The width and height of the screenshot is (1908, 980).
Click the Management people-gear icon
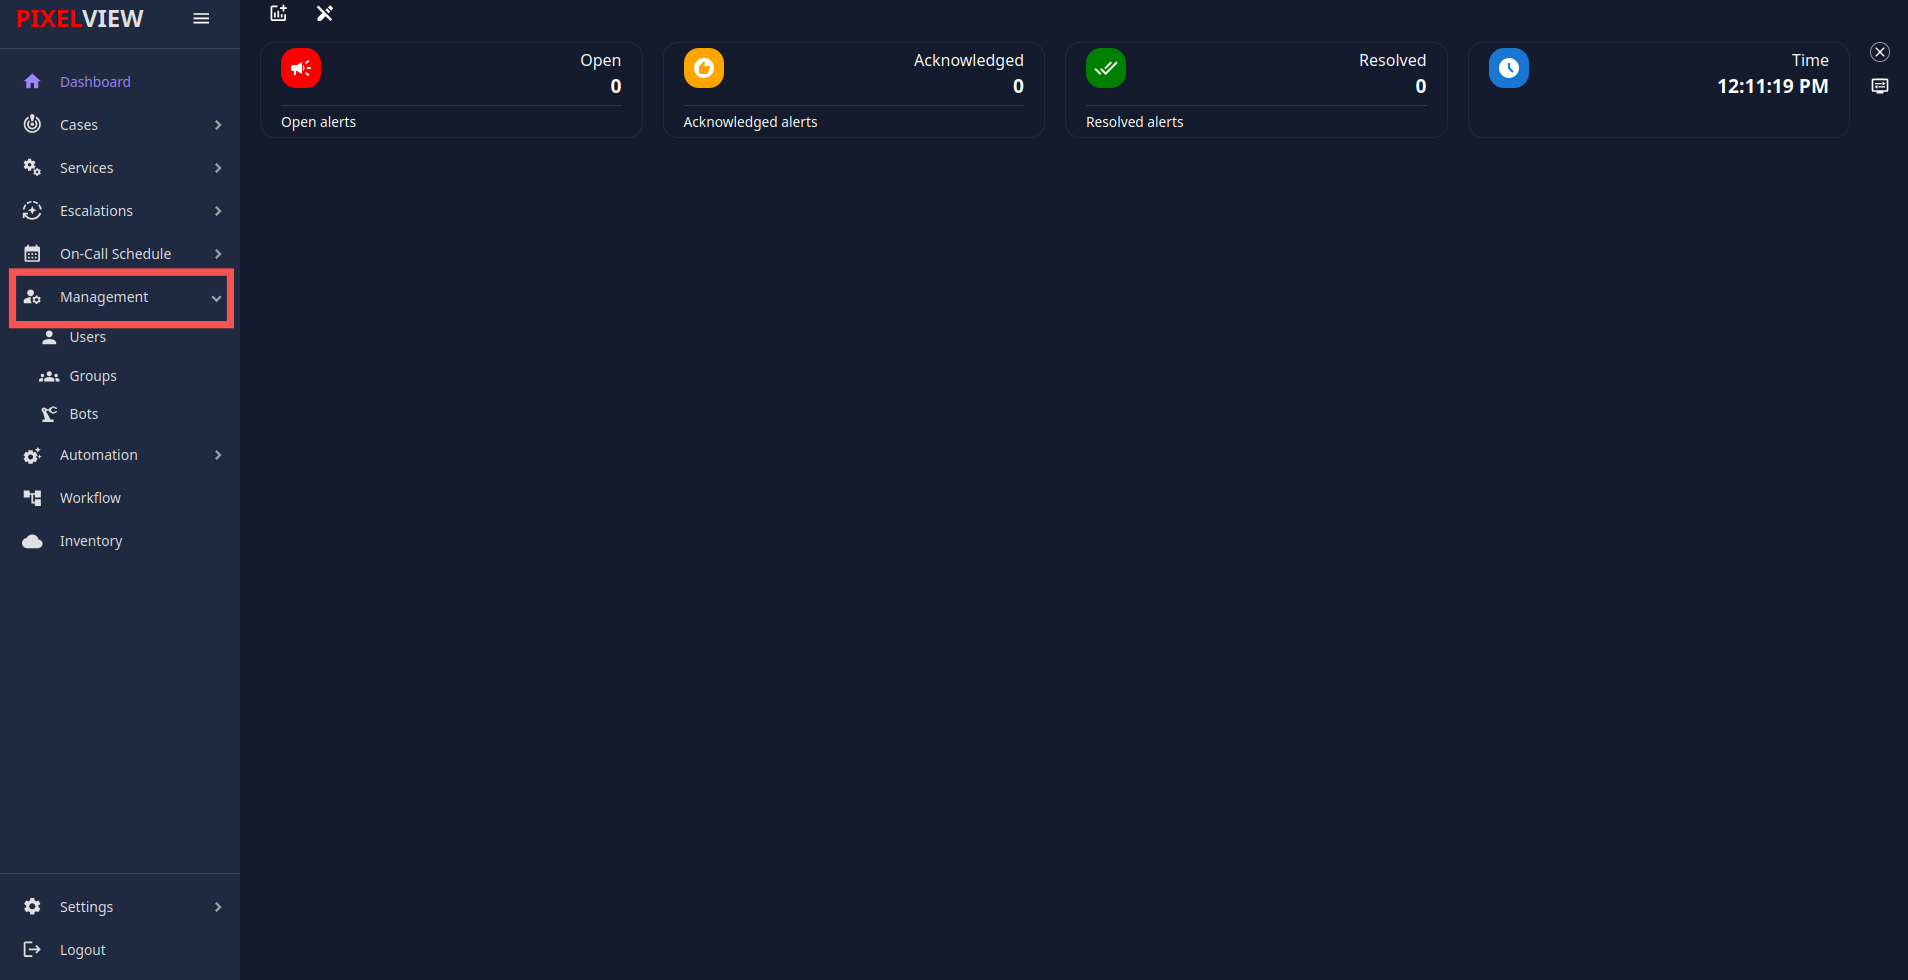(32, 297)
